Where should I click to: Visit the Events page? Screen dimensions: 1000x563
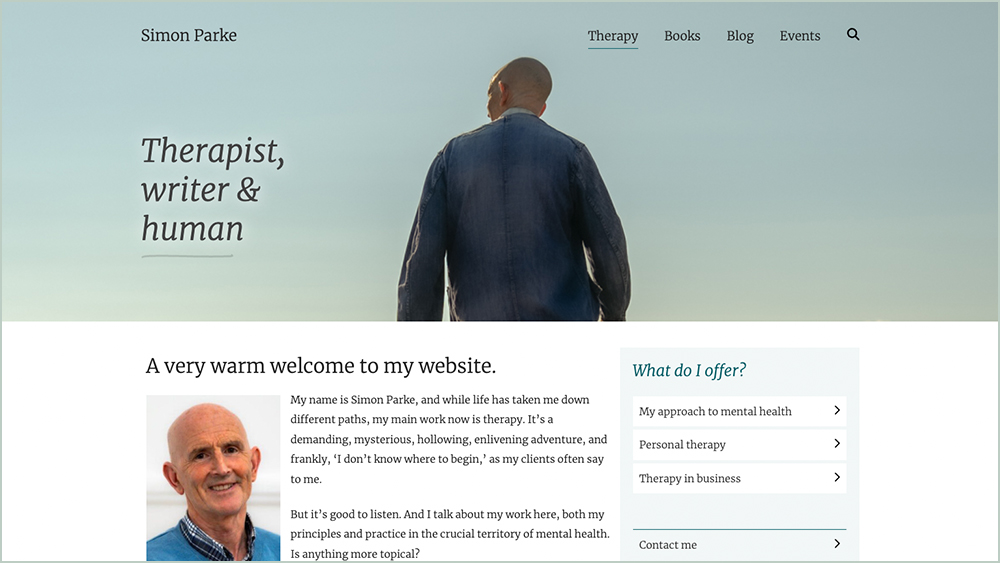tap(800, 36)
